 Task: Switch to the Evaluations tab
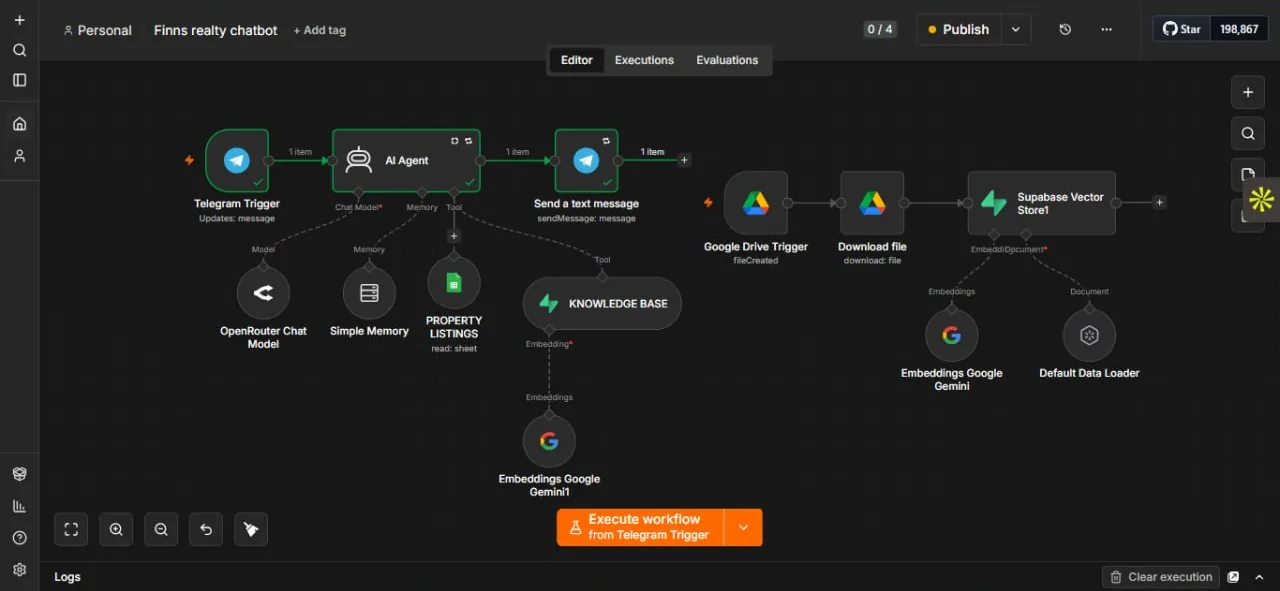coord(727,60)
